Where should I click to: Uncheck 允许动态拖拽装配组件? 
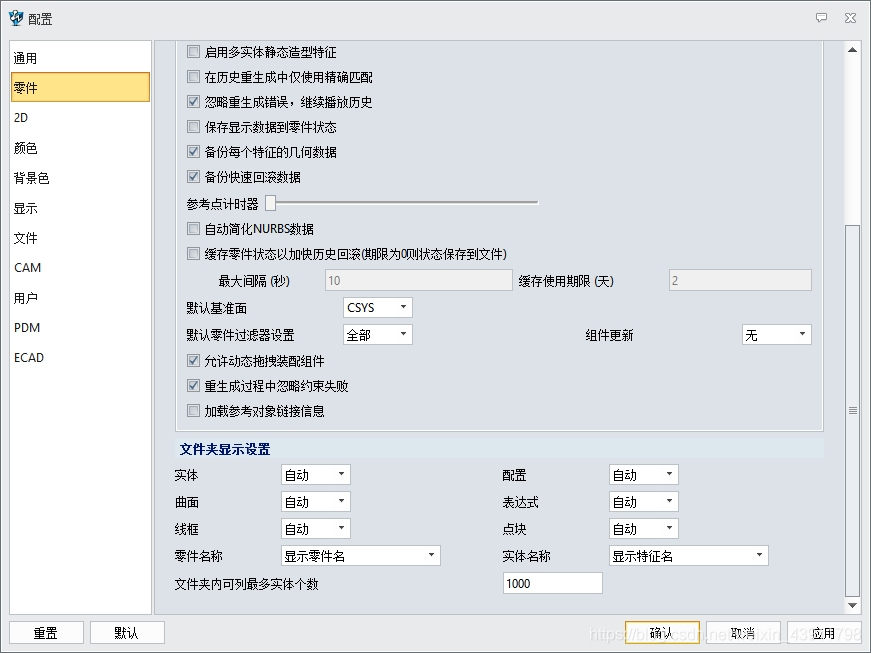click(193, 361)
